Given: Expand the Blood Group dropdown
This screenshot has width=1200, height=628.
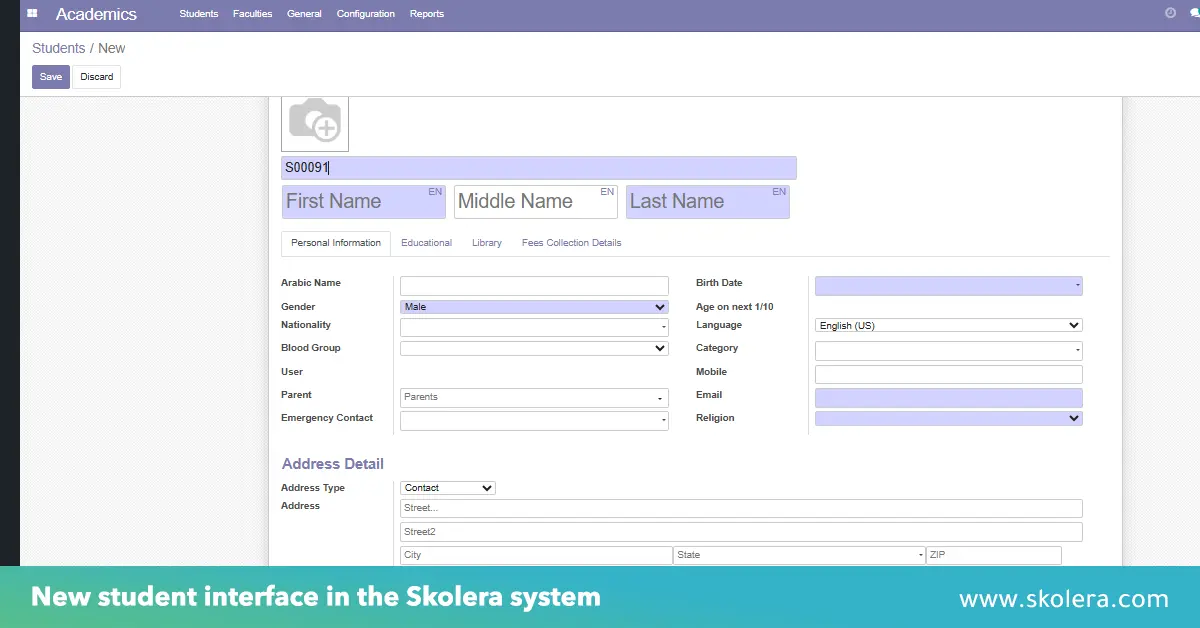Looking at the screenshot, I should 534,347.
